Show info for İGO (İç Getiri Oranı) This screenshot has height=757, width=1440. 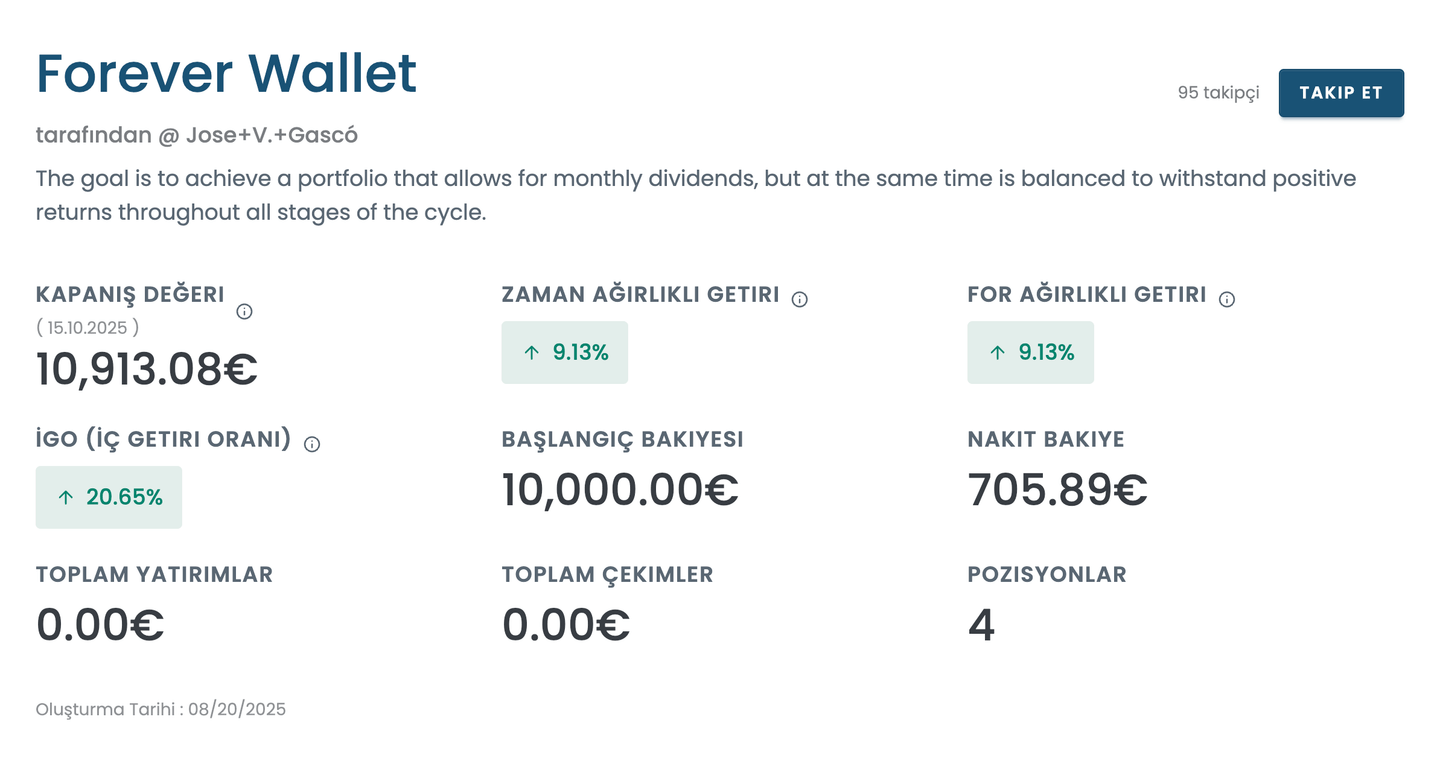click(312, 444)
